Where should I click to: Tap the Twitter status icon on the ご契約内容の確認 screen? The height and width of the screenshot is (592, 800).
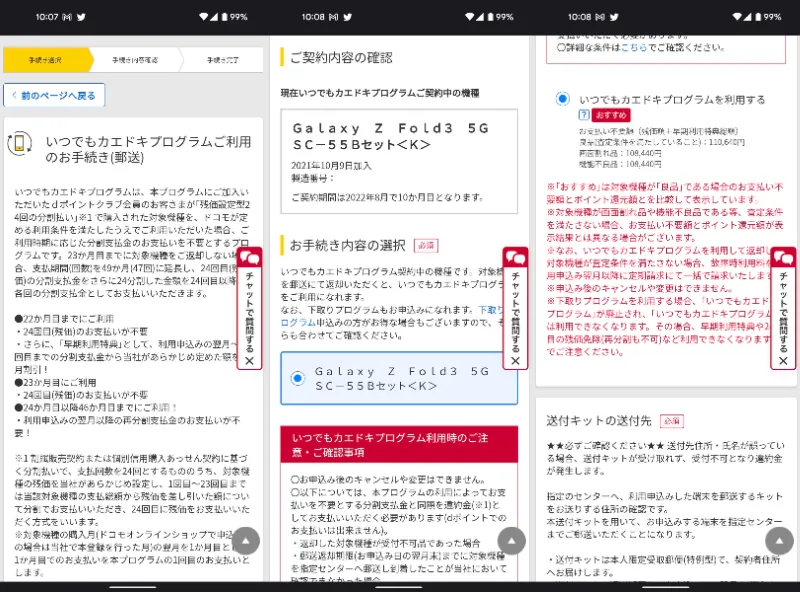click(x=347, y=17)
